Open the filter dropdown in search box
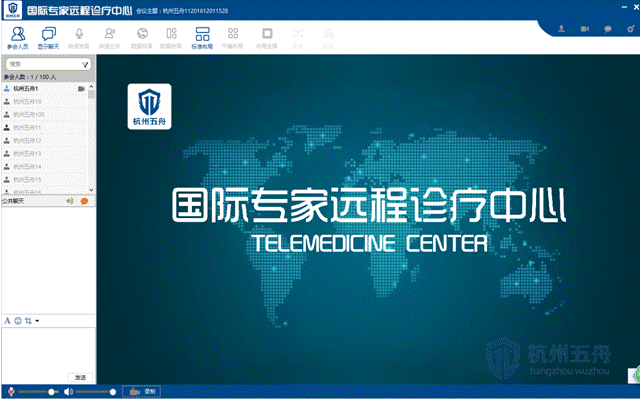The height and width of the screenshot is (399, 640). pyautogui.click(x=85, y=64)
